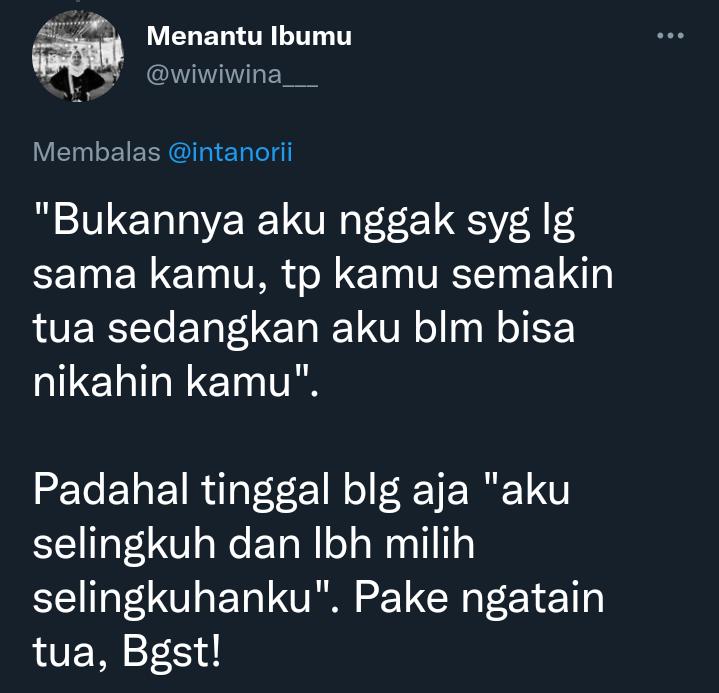Click the Membalas reply label
This screenshot has width=719, height=693.
[x=97, y=152]
